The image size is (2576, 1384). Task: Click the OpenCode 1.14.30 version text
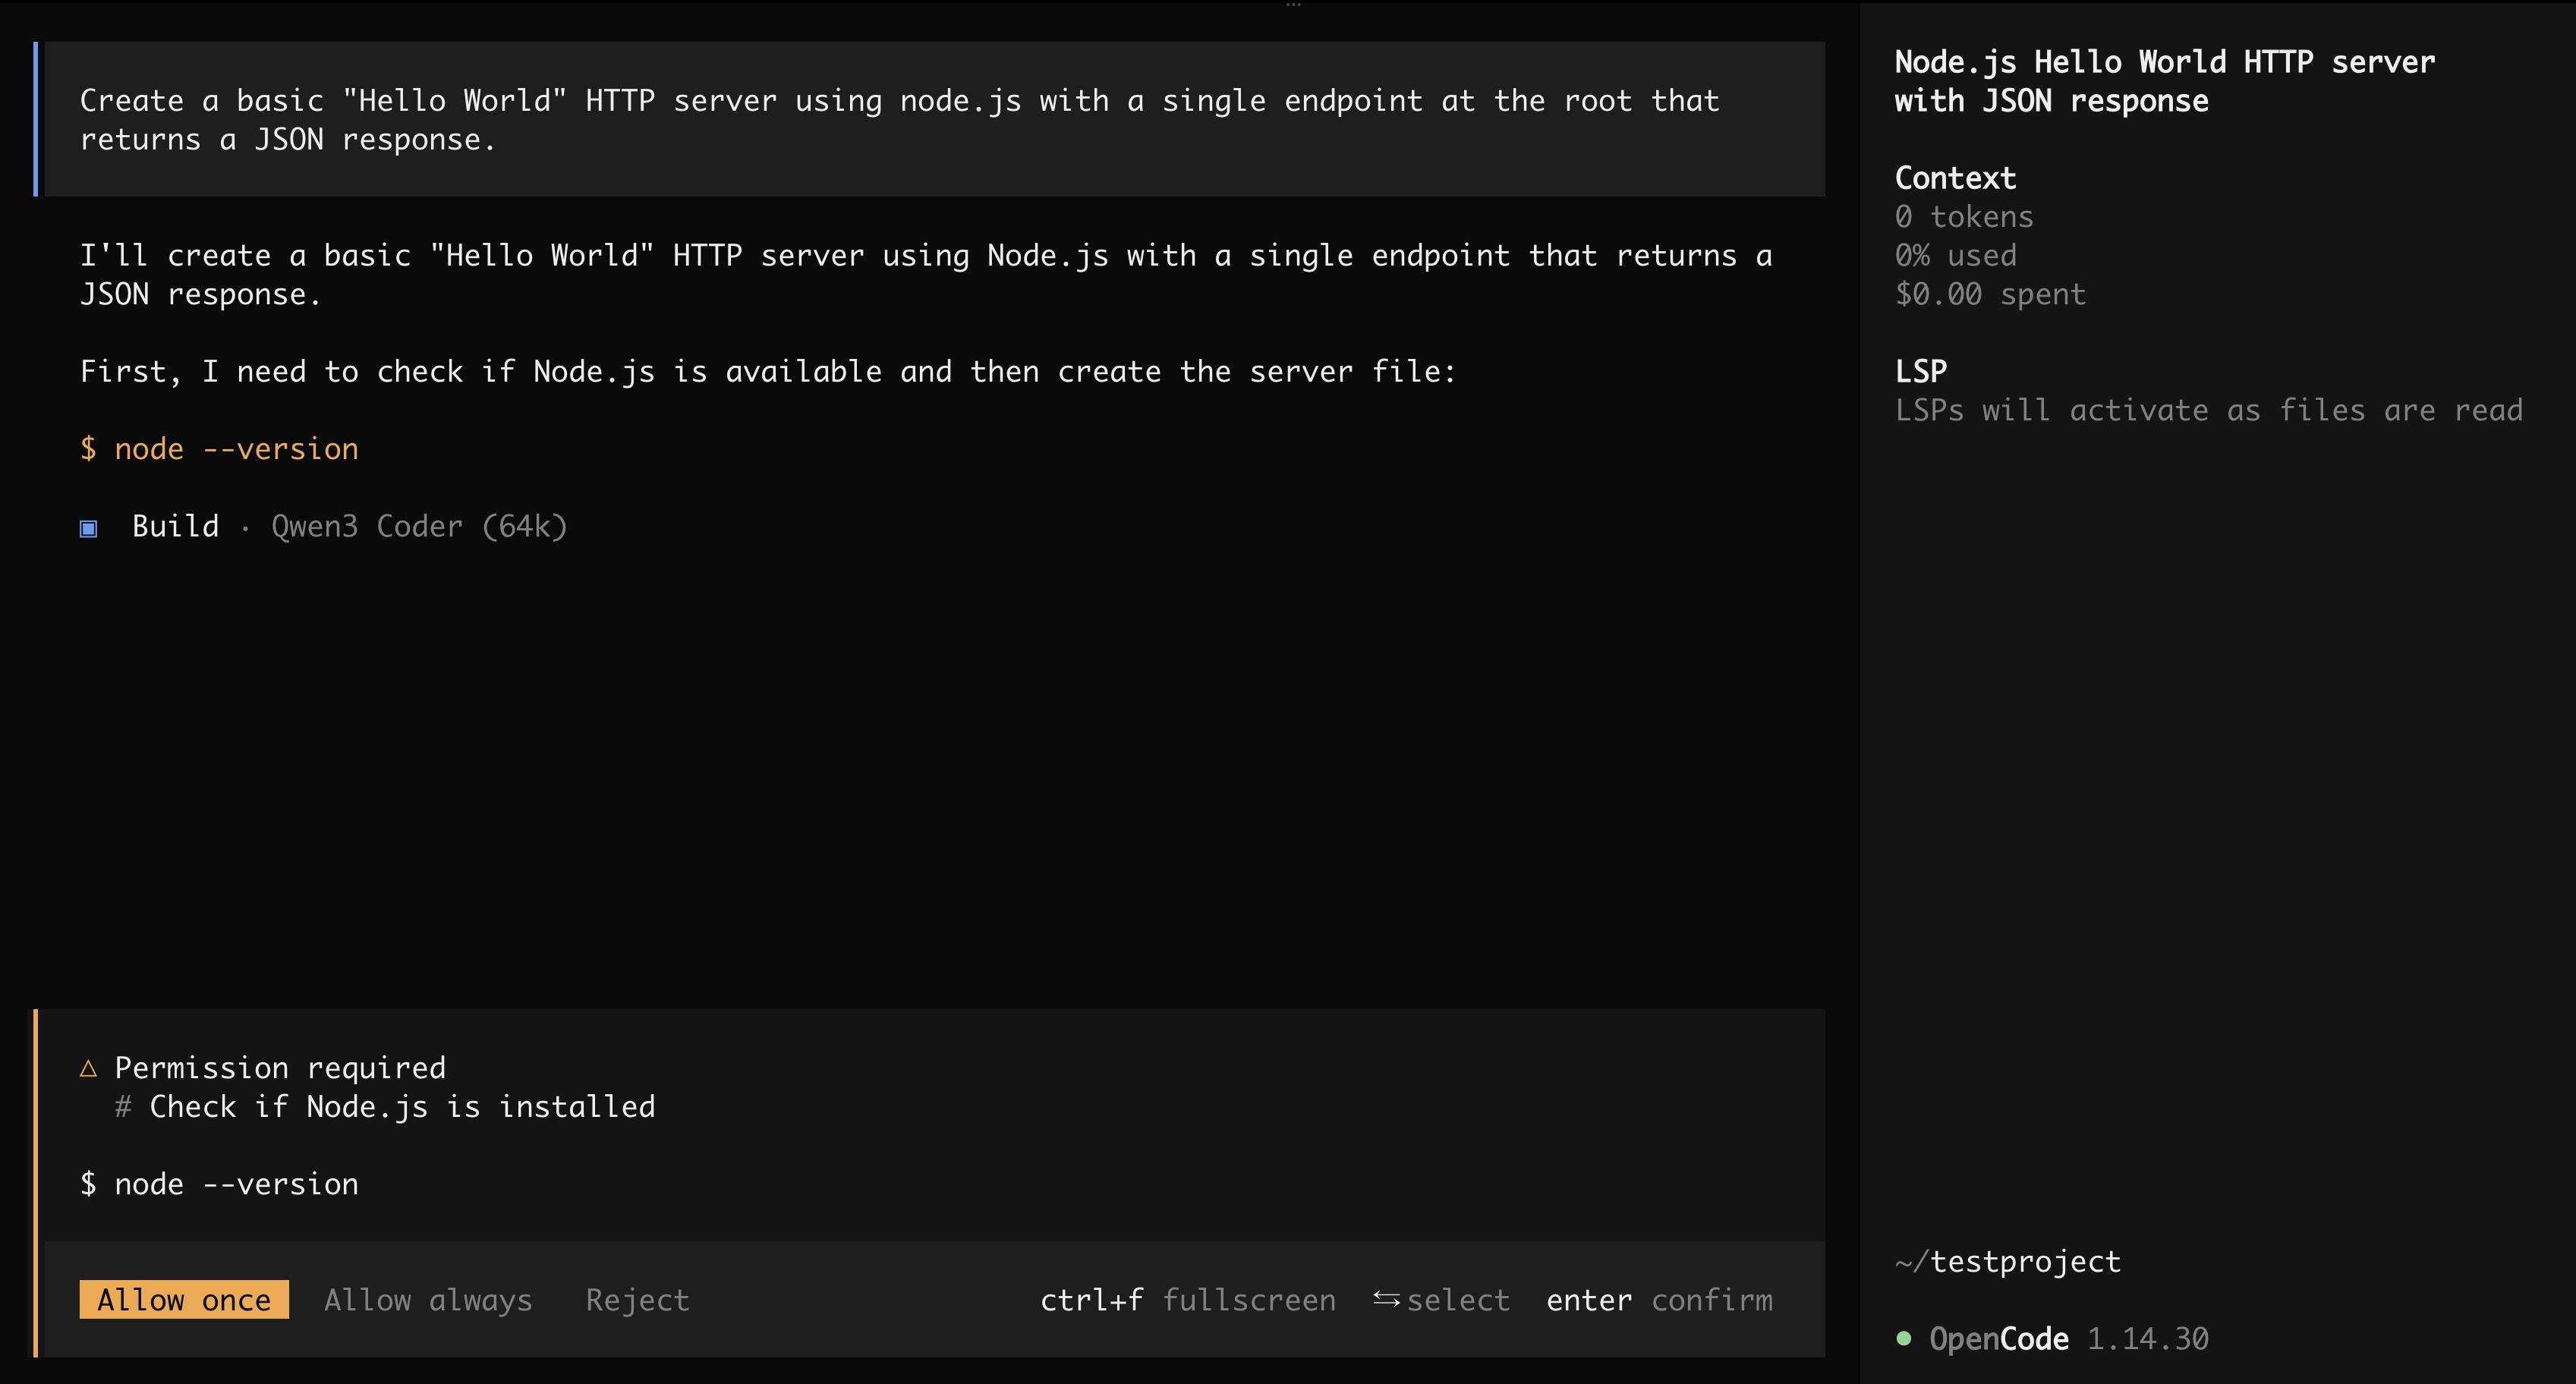(2068, 1338)
